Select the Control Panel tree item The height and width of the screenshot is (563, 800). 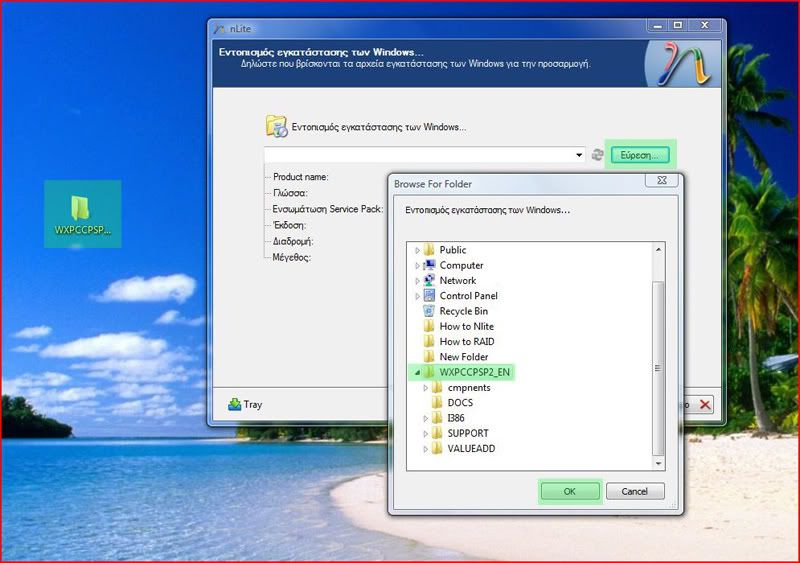point(468,296)
